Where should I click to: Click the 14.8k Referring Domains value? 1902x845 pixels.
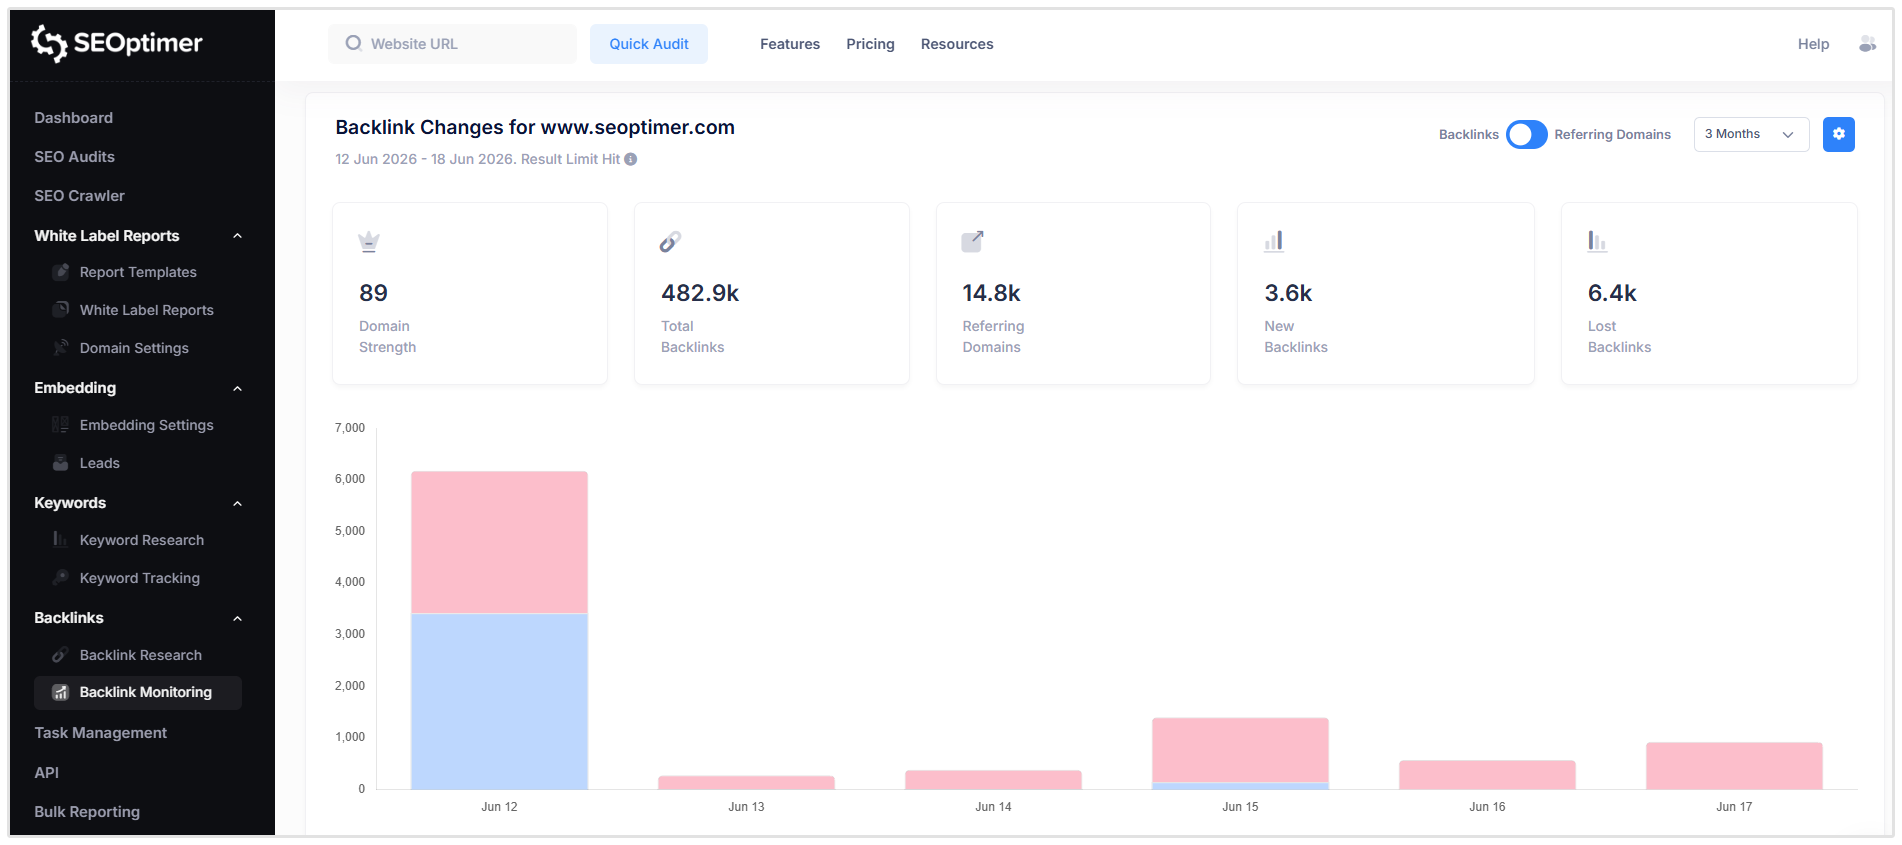pyautogui.click(x=991, y=293)
